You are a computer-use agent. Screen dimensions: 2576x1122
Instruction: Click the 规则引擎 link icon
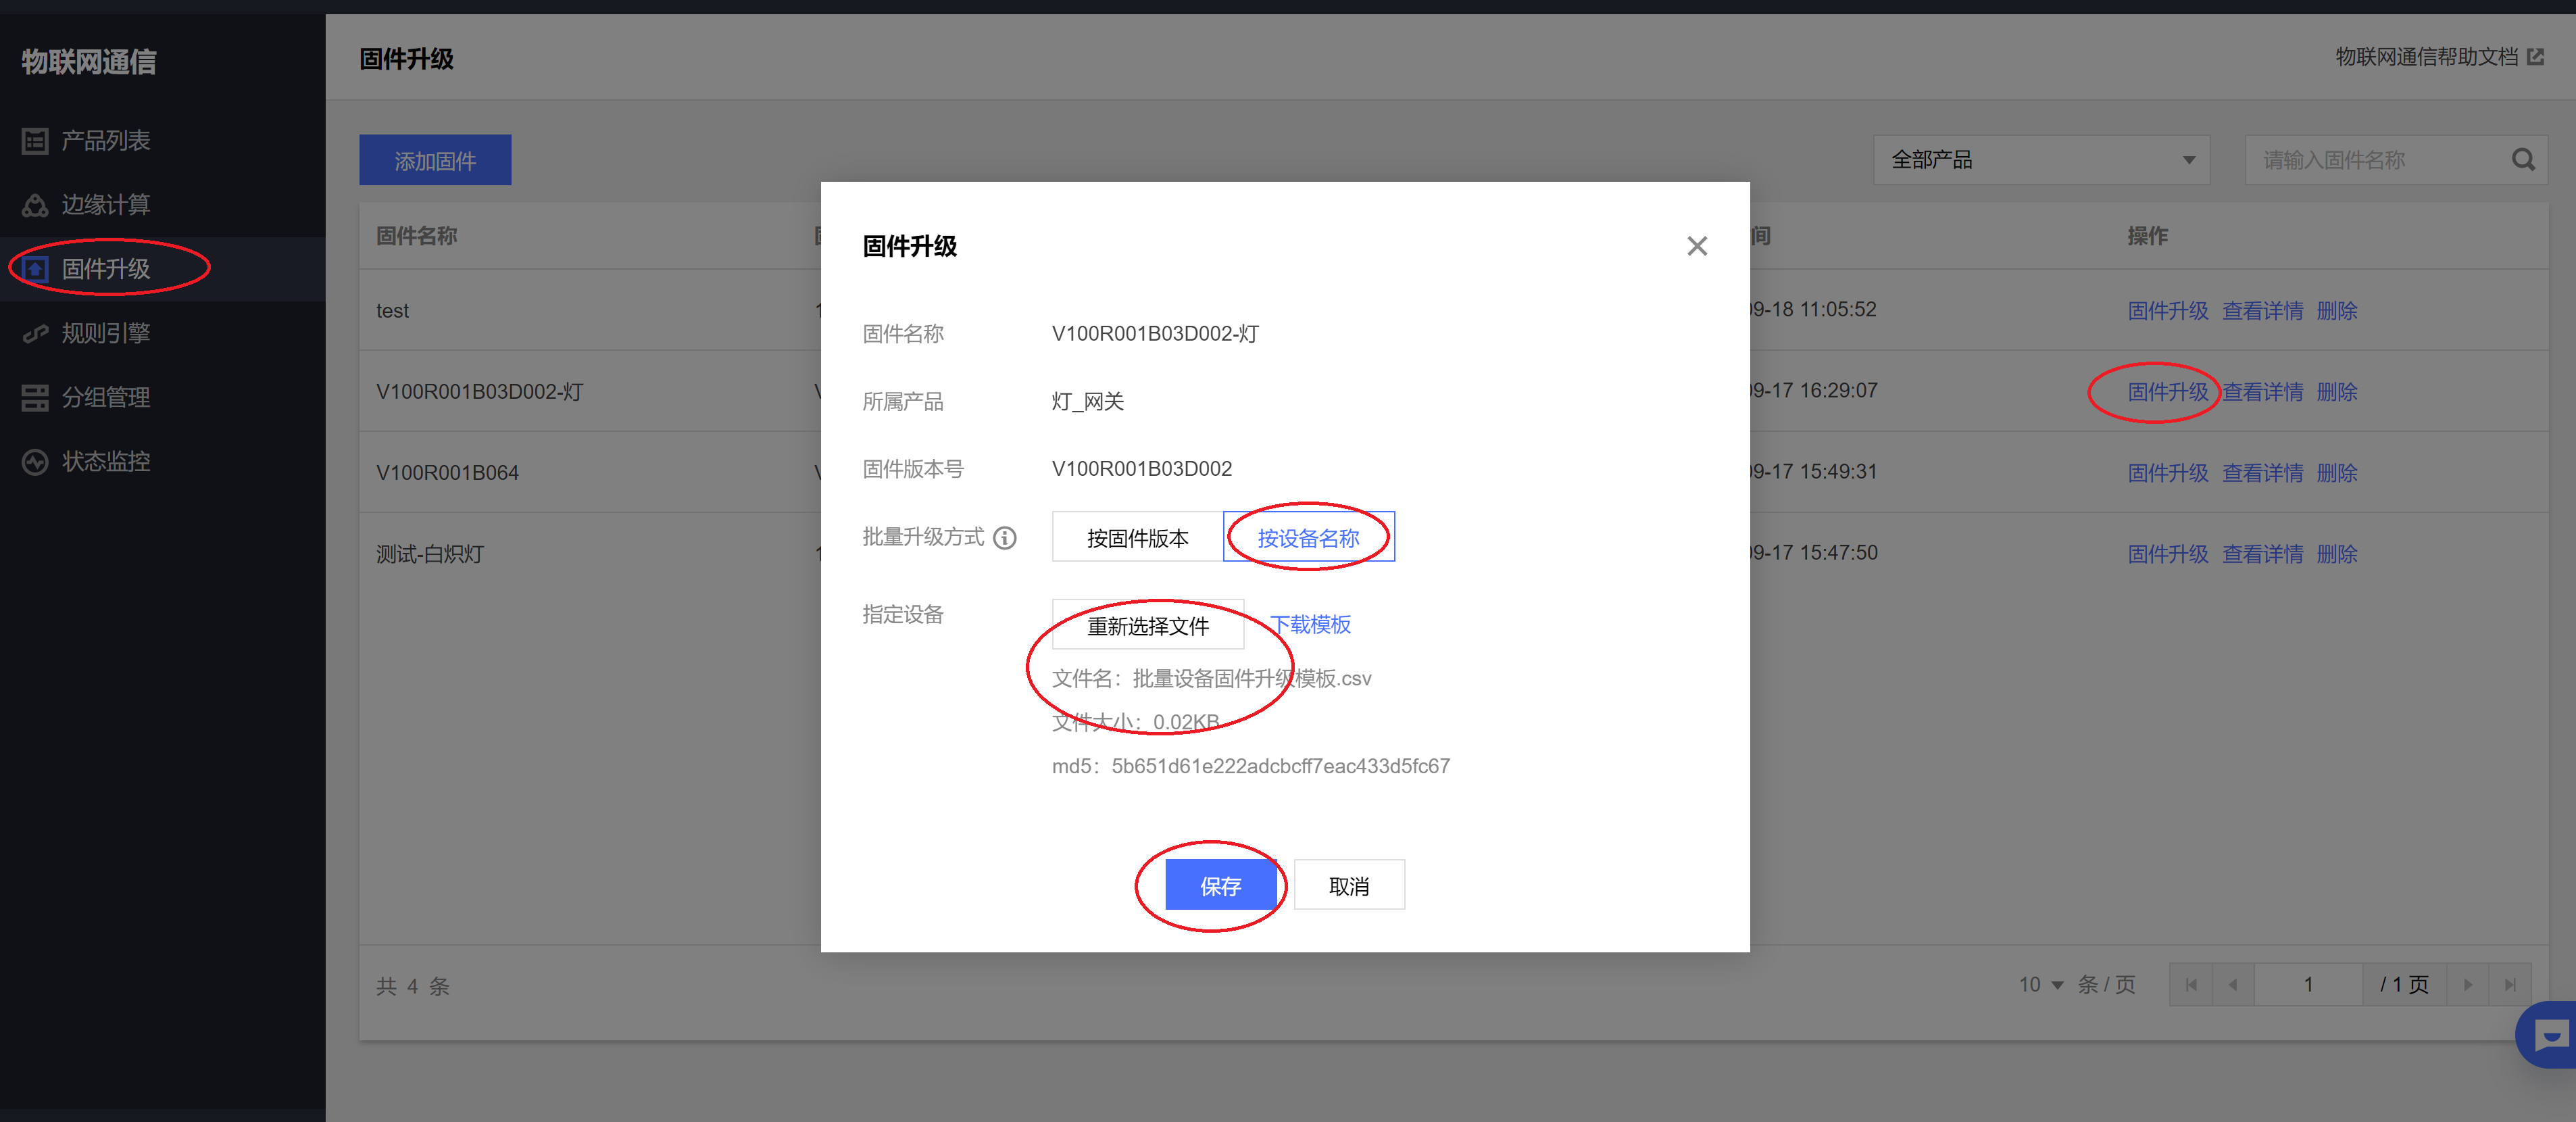(x=35, y=333)
